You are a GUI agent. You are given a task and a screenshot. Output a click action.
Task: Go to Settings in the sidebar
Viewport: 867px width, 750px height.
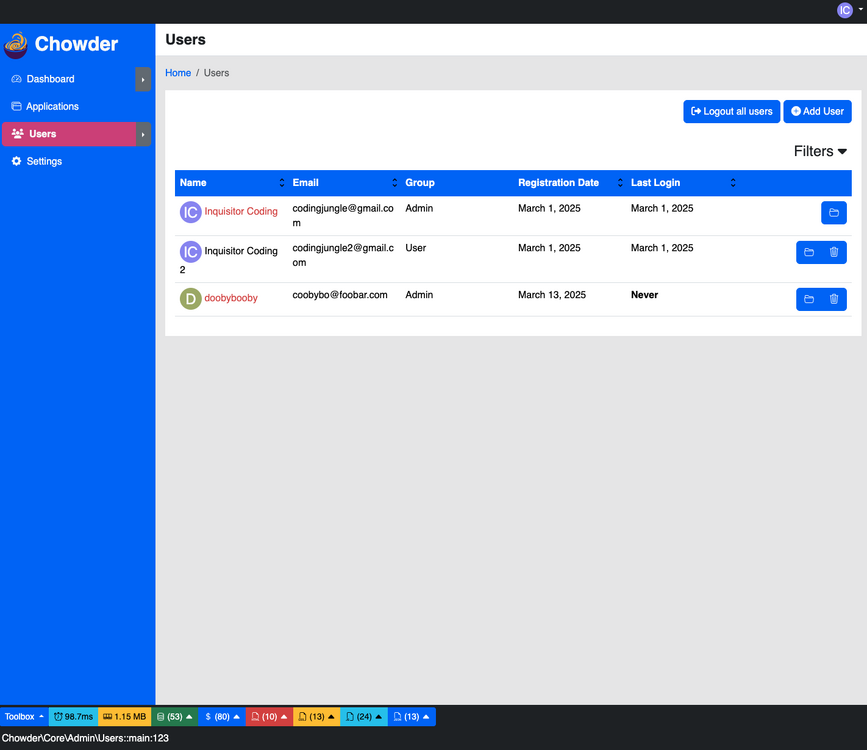pos(44,161)
